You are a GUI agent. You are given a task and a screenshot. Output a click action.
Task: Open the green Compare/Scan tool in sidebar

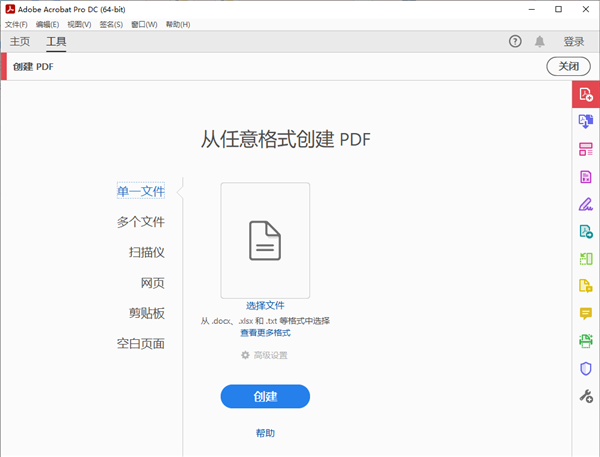coord(585,259)
